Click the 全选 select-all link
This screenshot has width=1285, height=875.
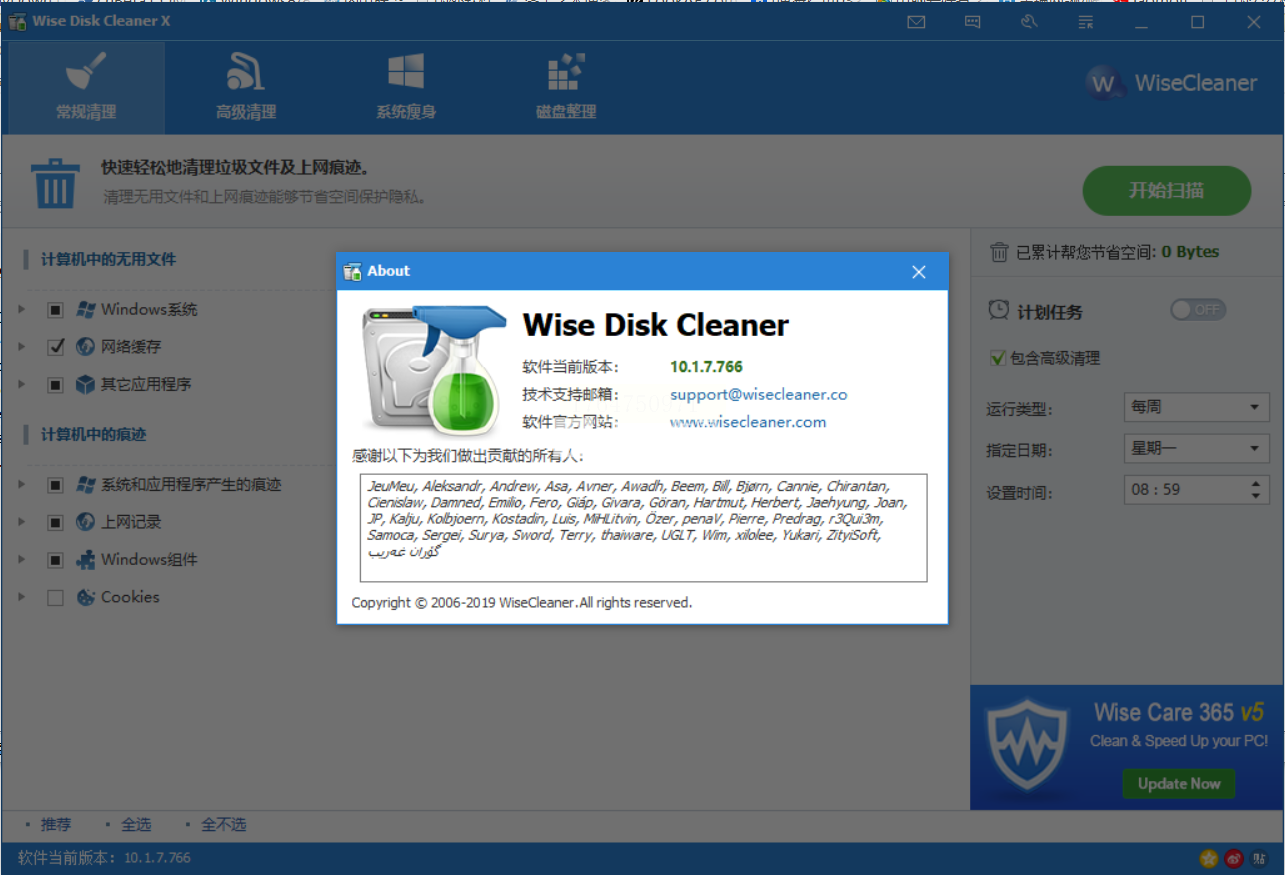136,825
